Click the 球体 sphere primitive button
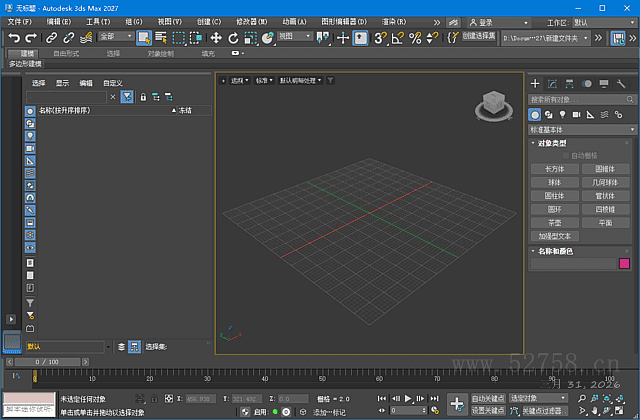Screen dimensions: 640x420 pyautogui.click(x=554, y=182)
